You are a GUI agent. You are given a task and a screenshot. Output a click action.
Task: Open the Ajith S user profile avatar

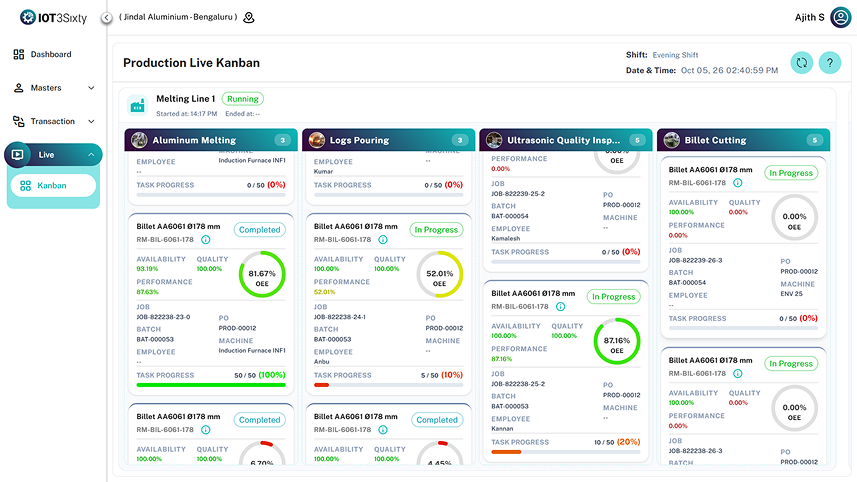841,17
